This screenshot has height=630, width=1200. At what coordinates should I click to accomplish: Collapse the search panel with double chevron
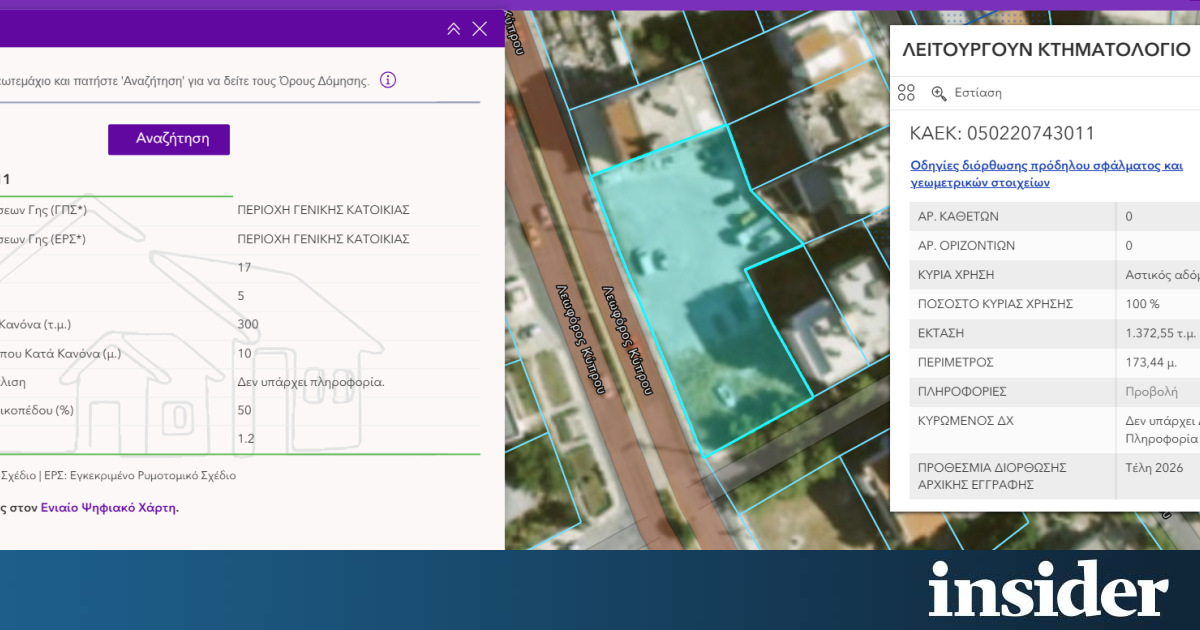[x=453, y=29]
